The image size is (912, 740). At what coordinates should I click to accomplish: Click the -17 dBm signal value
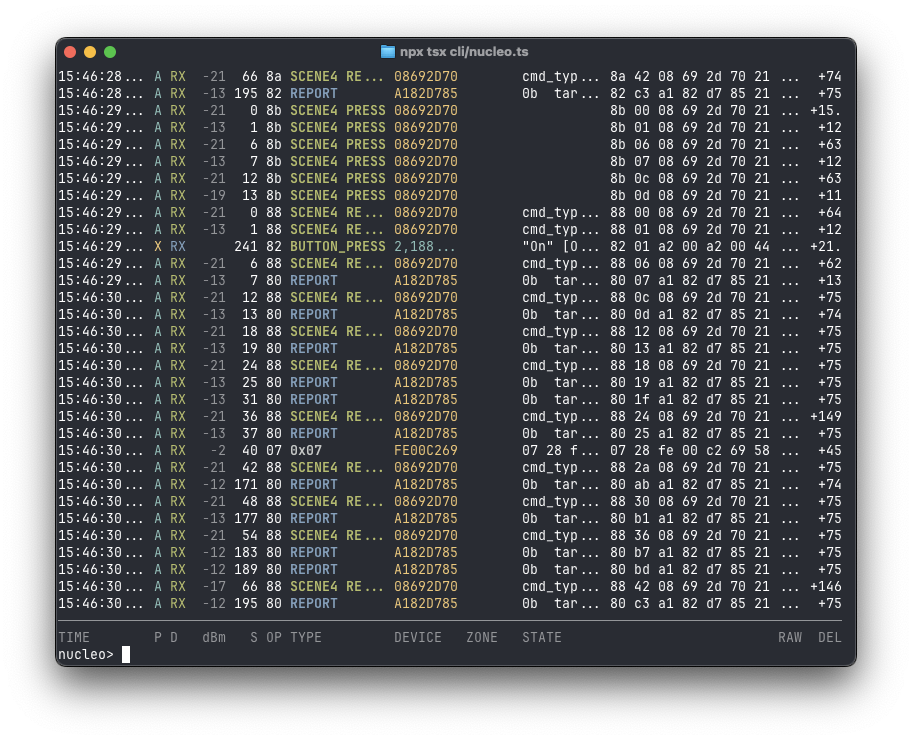point(214,586)
